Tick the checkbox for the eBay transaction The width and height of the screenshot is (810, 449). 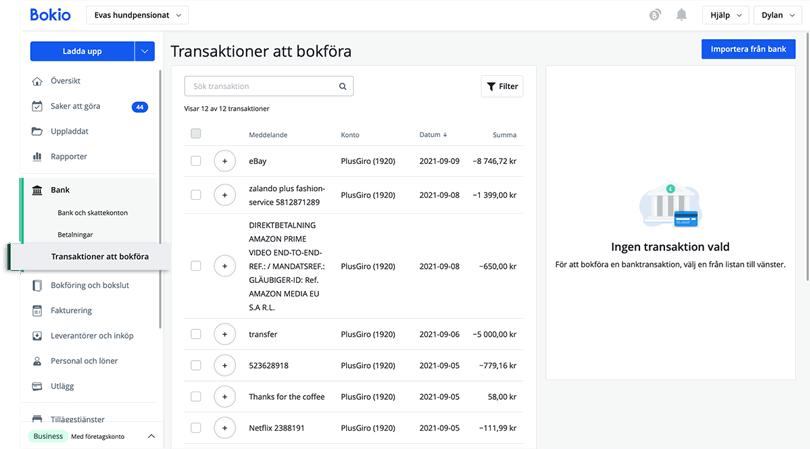pyautogui.click(x=196, y=160)
